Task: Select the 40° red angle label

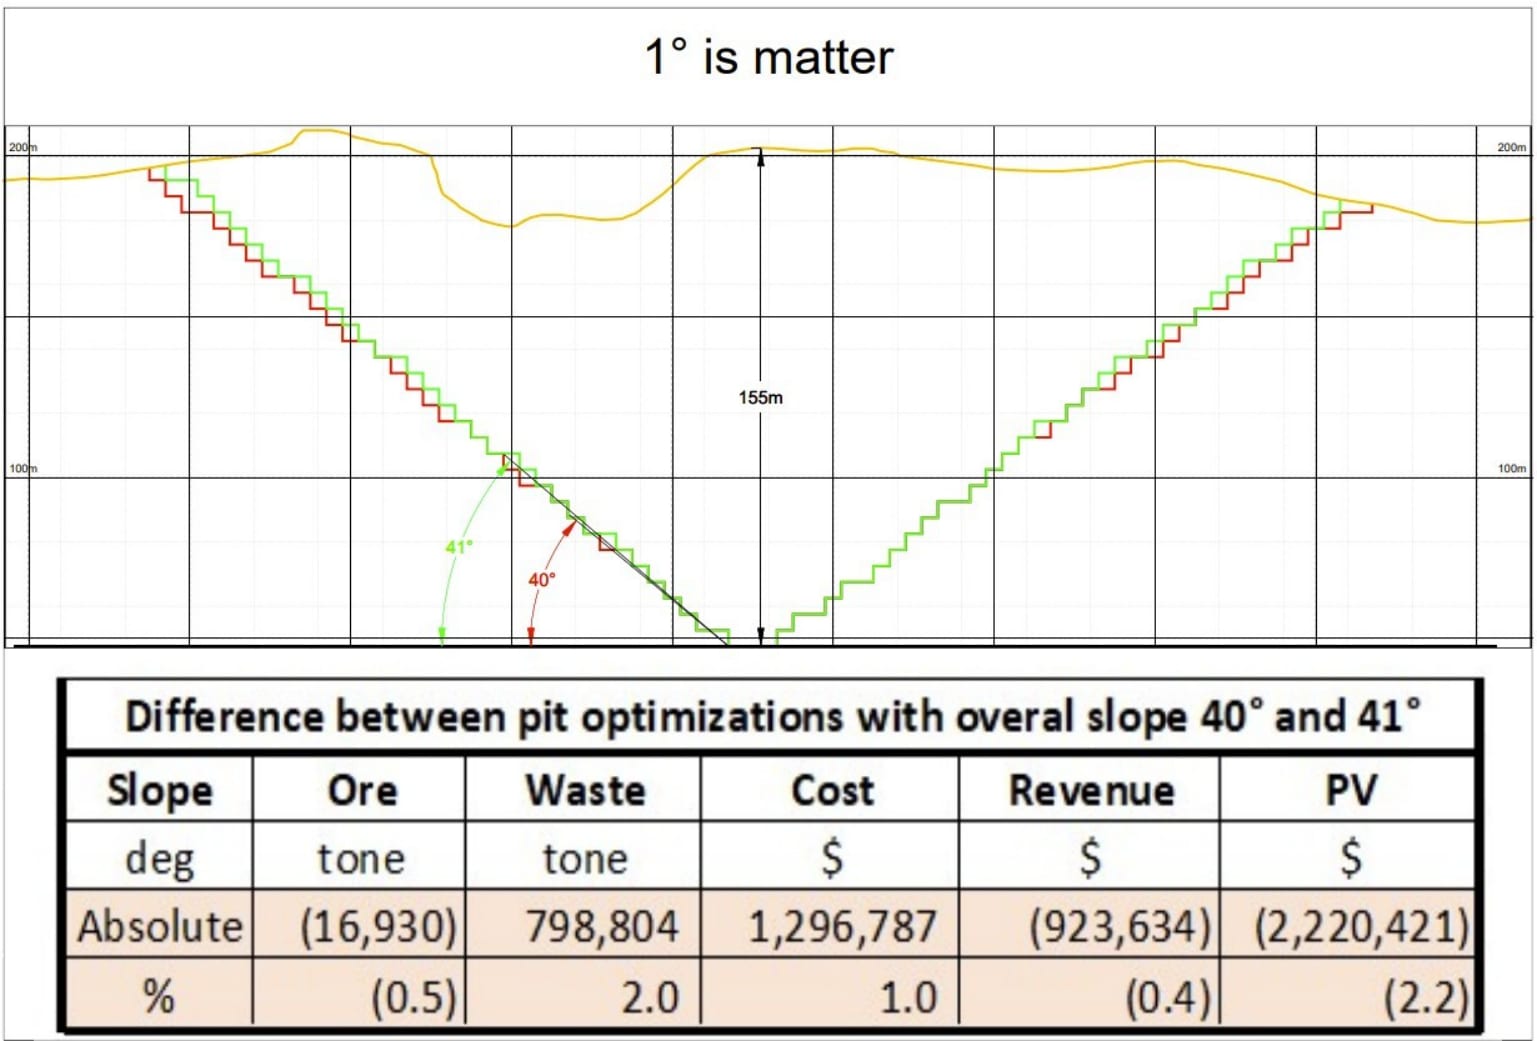Action: tap(541, 580)
